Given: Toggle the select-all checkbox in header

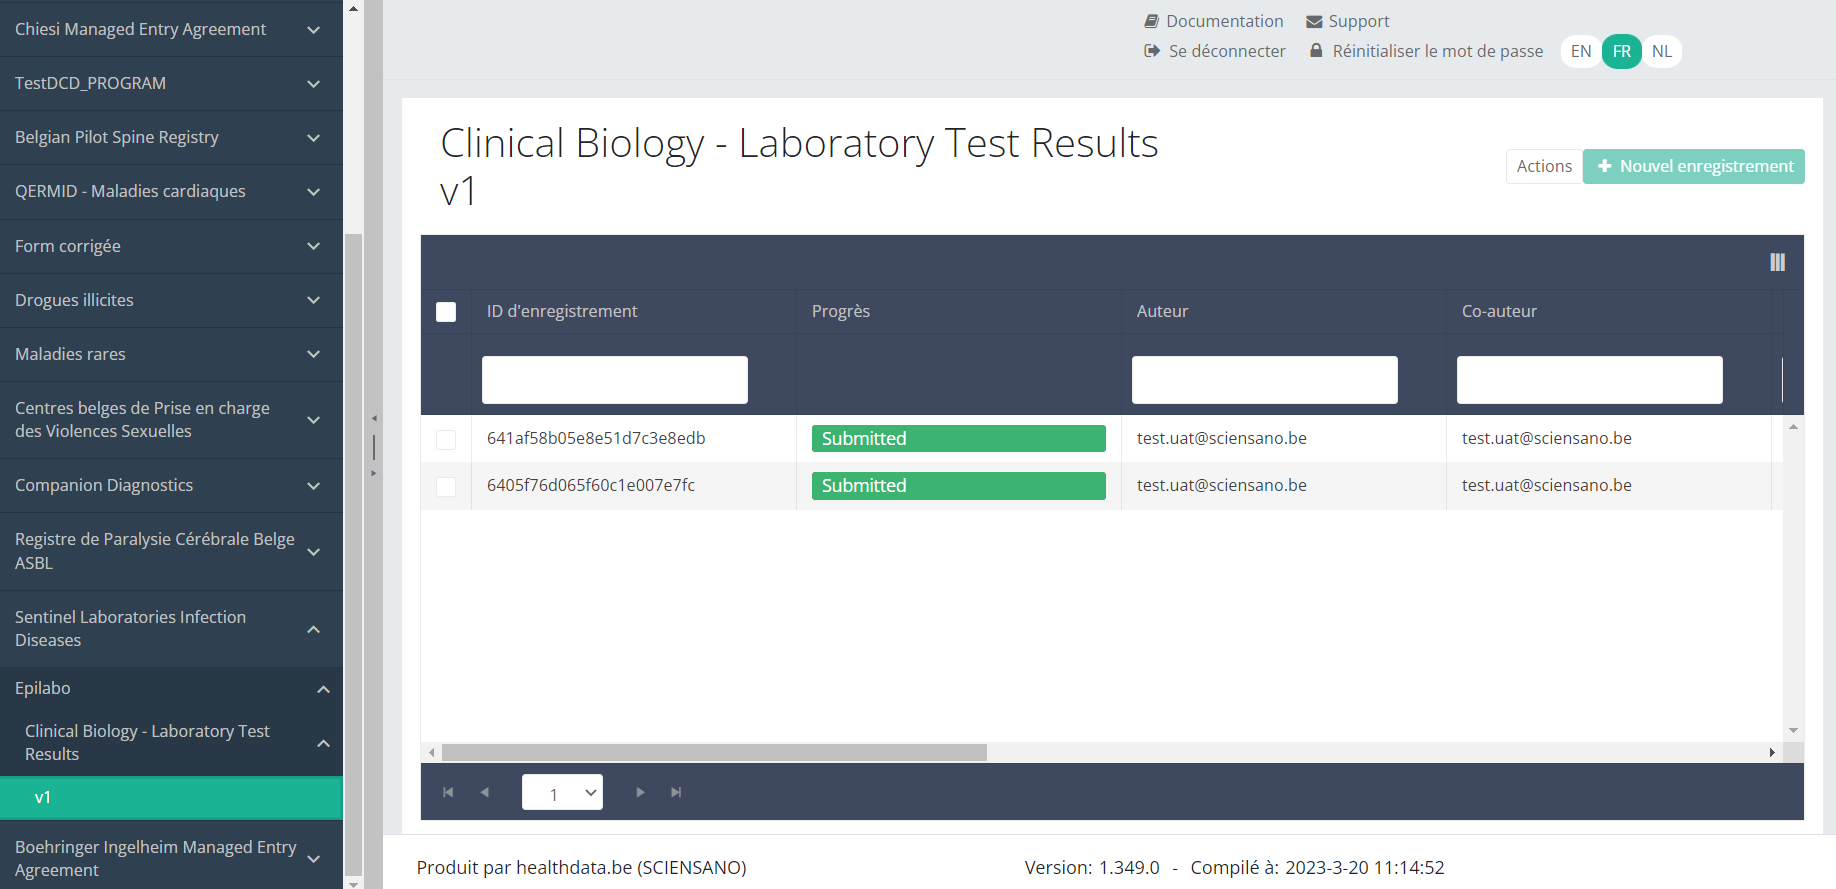Looking at the screenshot, I should tap(446, 312).
